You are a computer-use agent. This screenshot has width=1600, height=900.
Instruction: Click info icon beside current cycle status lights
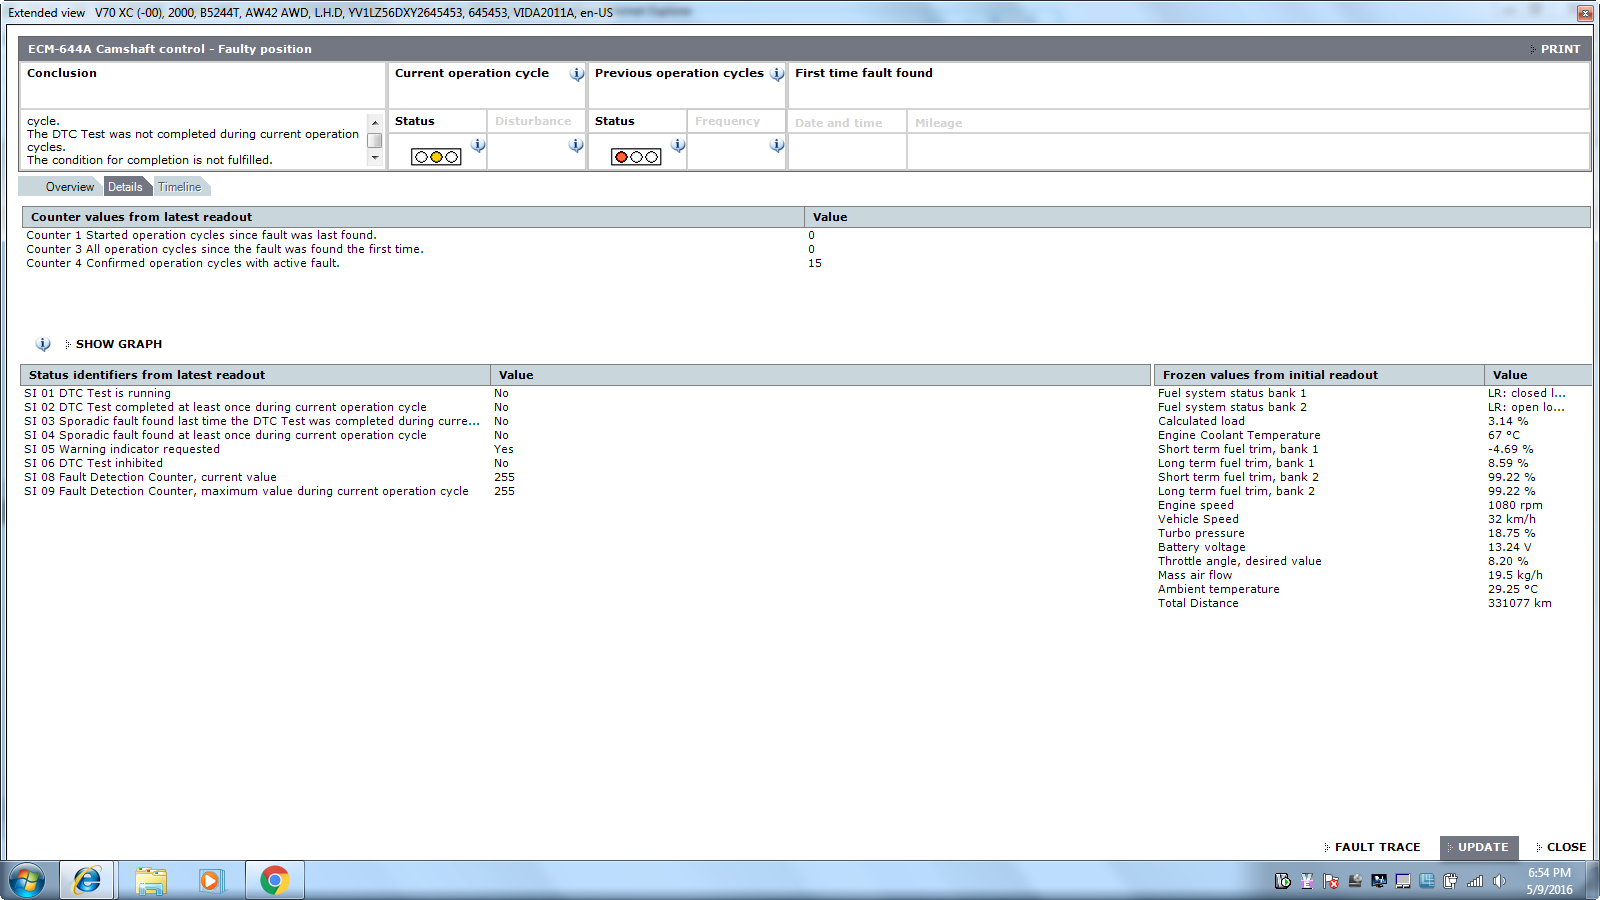(478, 146)
